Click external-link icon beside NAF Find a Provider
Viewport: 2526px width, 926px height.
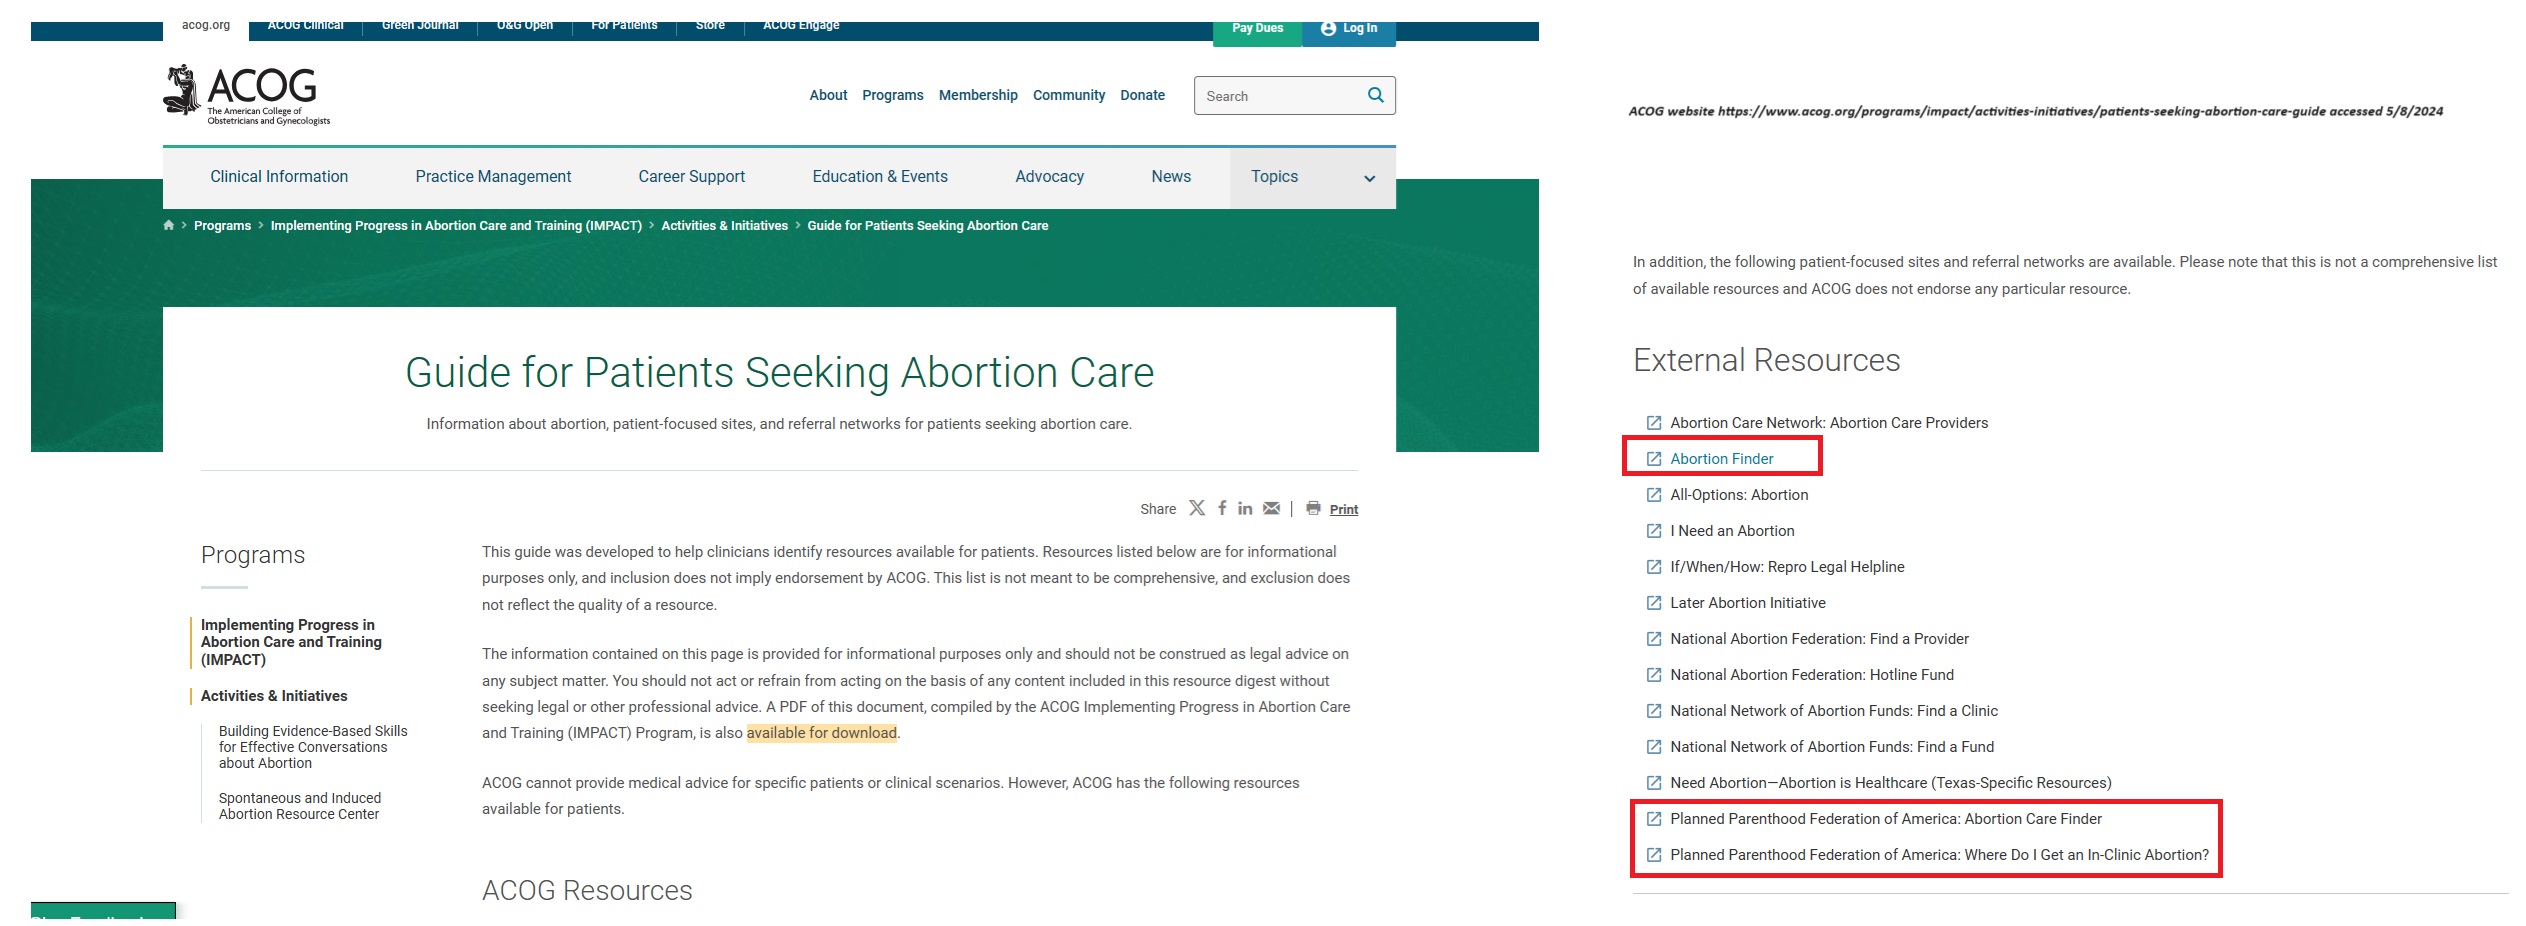click(1654, 639)
